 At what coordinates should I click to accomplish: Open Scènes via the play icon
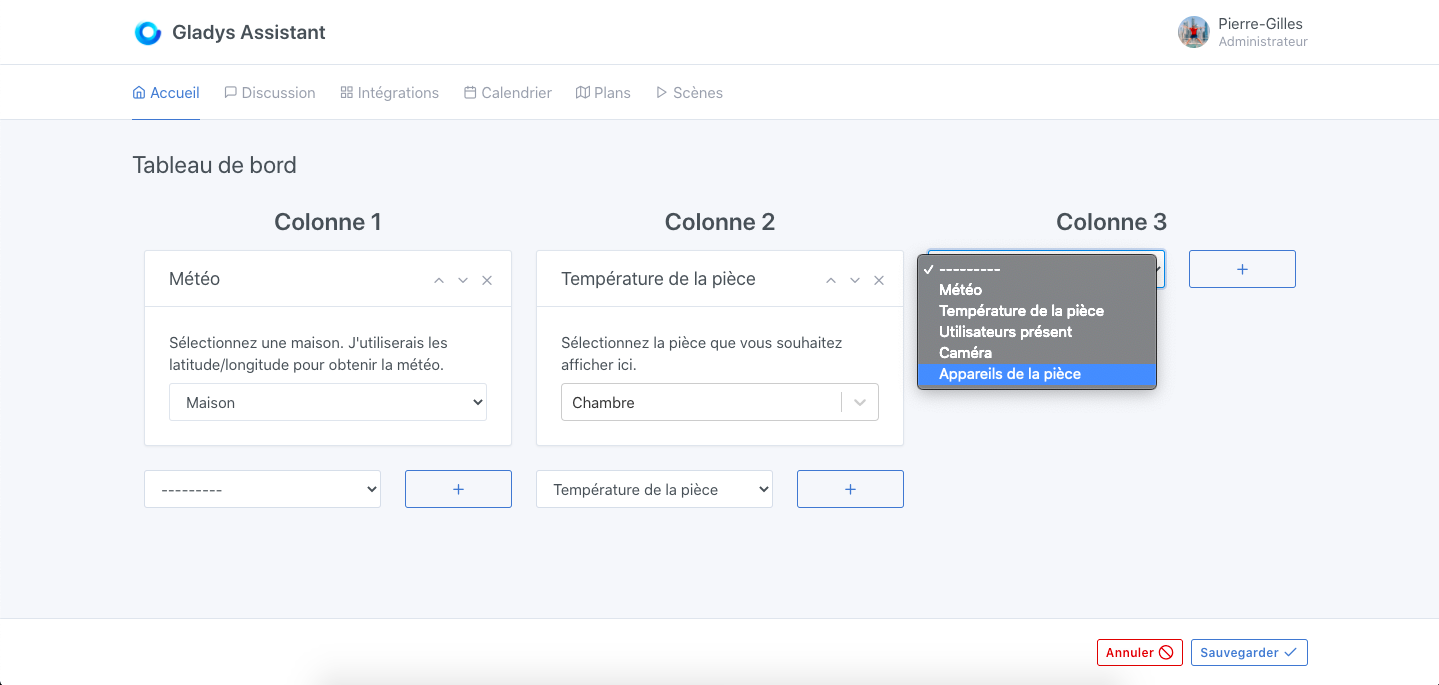click(661, 92)
